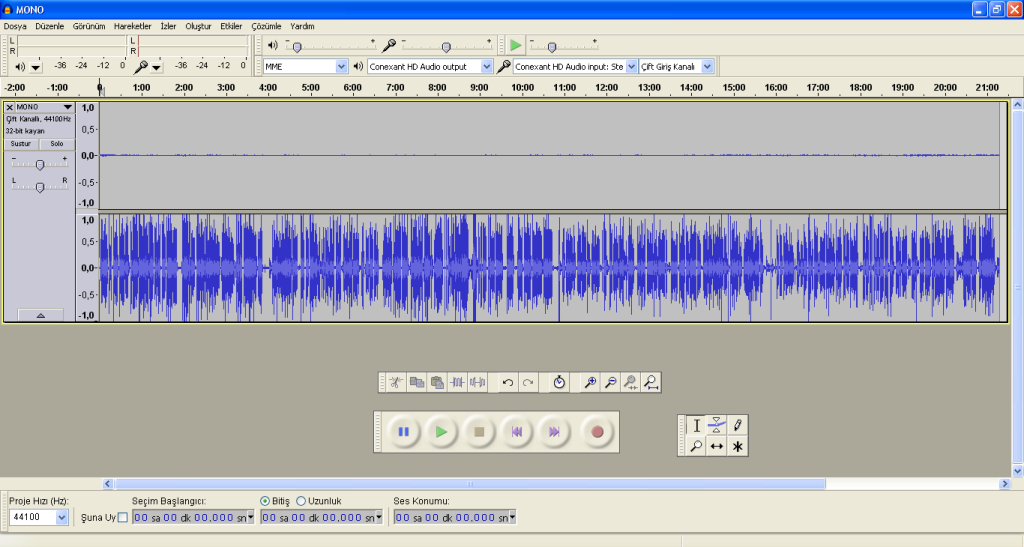Image resolution: width=1024 pixels, height=547 pixels.
Task: Open the Görünüm menu
Action: (x=89, y=26)
